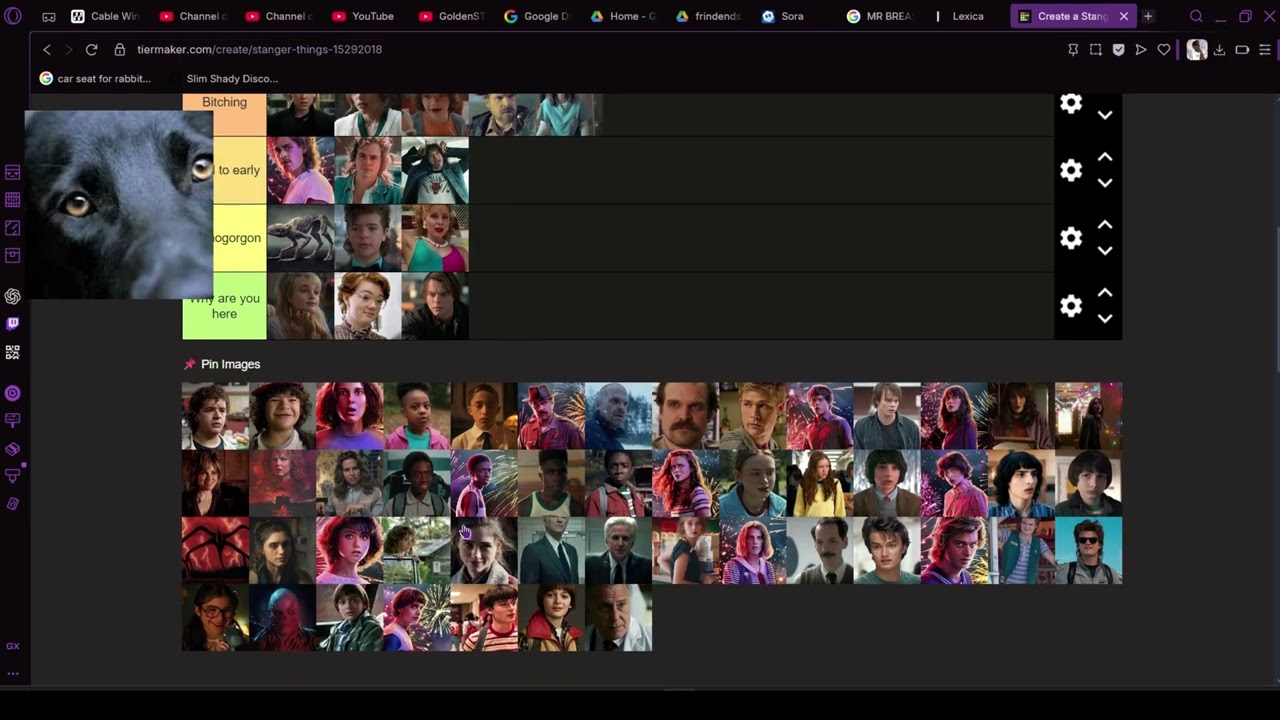Click the pin icon in address bar
1280x720 pixels.
(x=1073, y=50)
